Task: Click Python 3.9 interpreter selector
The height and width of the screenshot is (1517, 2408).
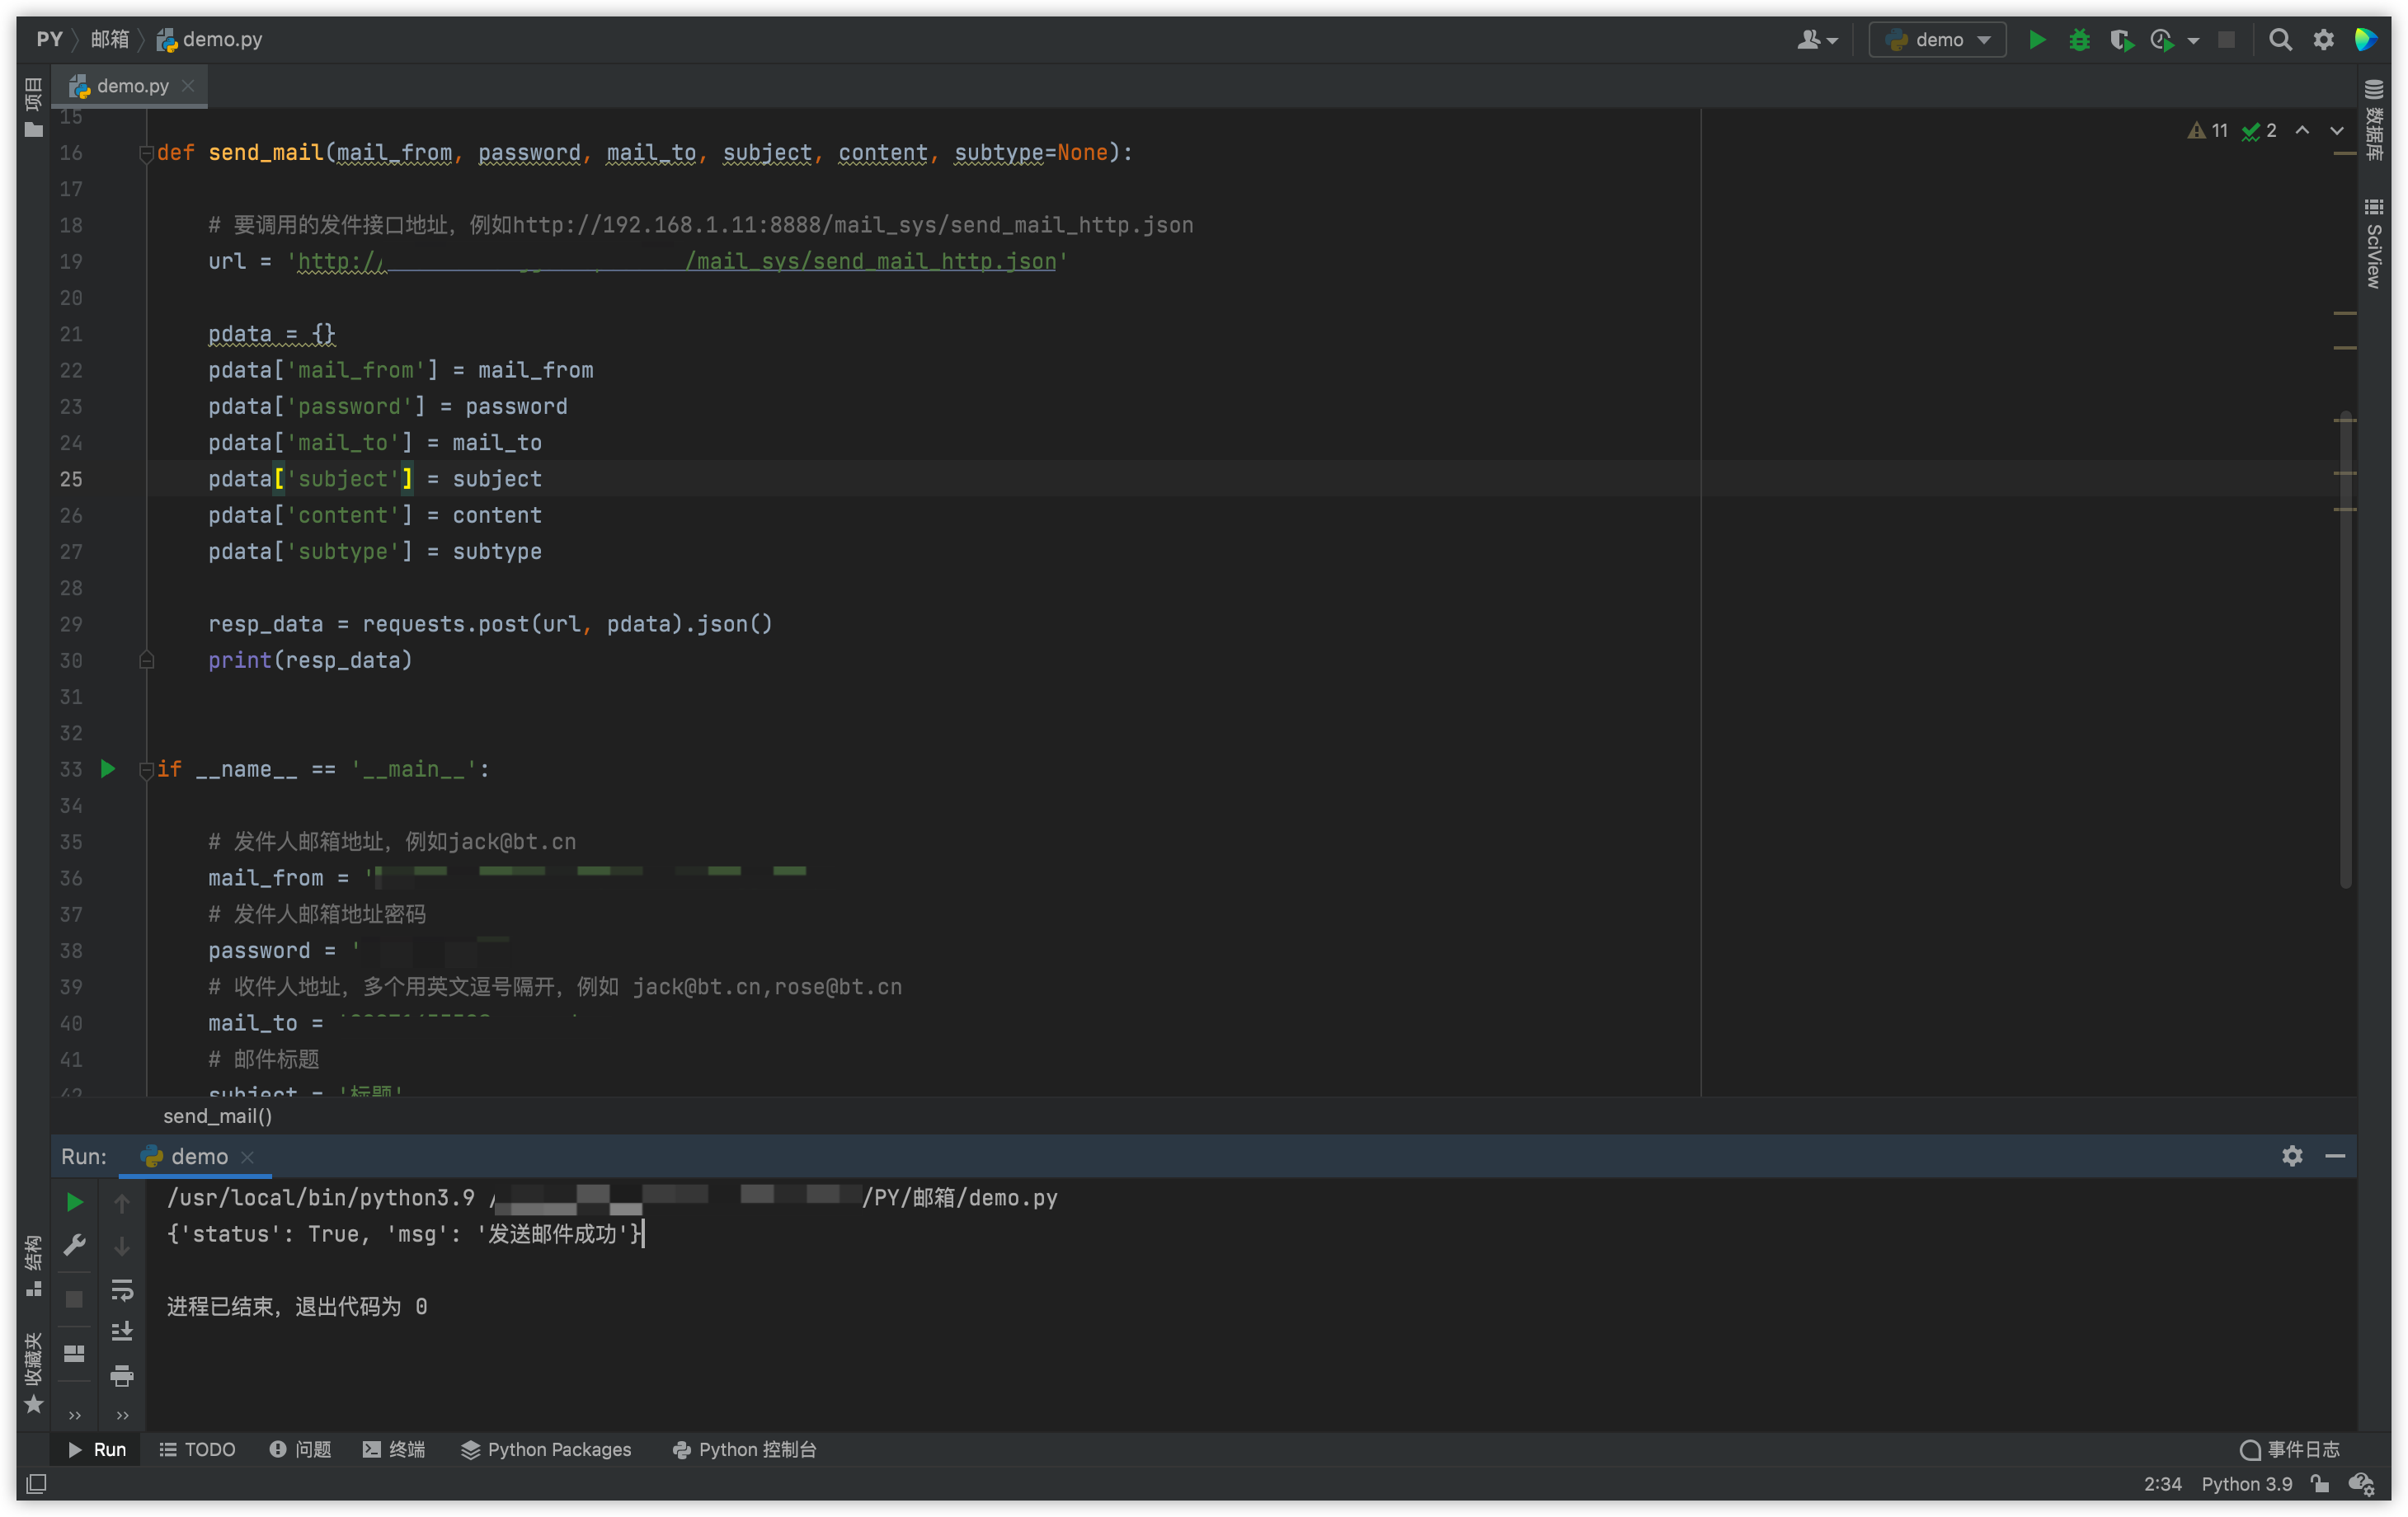Action: pos(2247,1484)
